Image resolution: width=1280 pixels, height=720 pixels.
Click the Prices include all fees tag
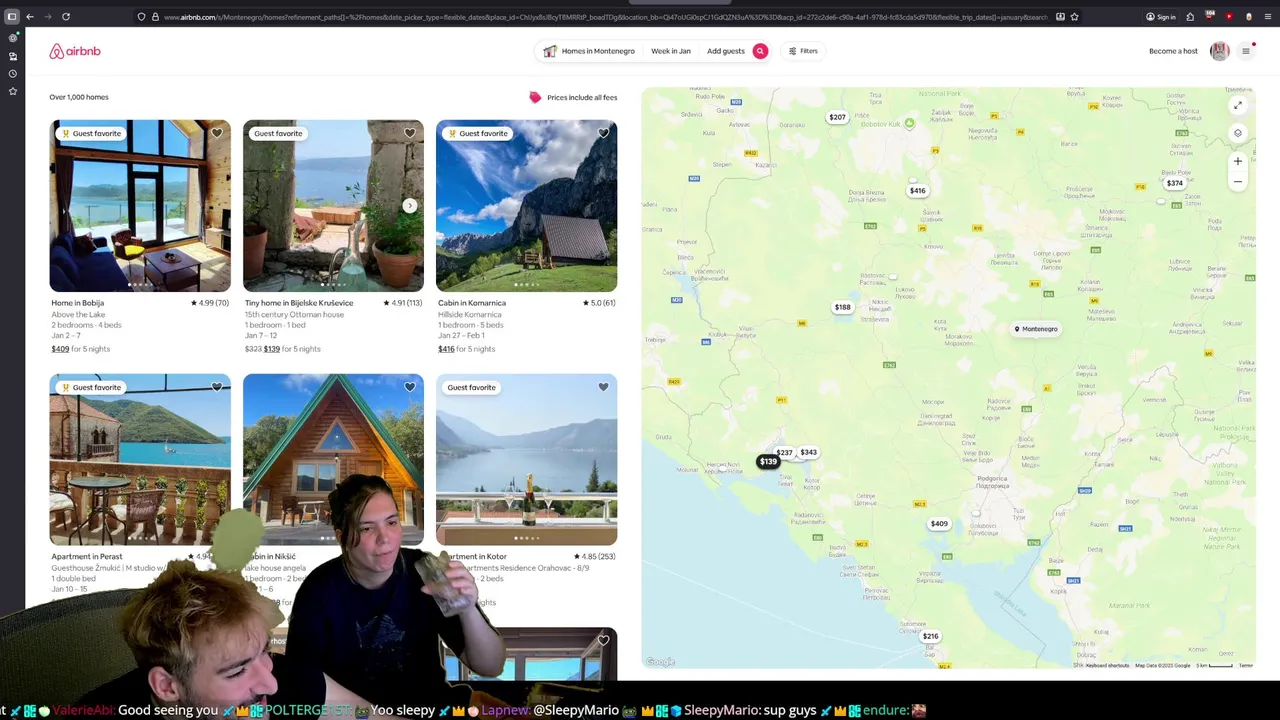pyautogui.click(x=573, y=97)
